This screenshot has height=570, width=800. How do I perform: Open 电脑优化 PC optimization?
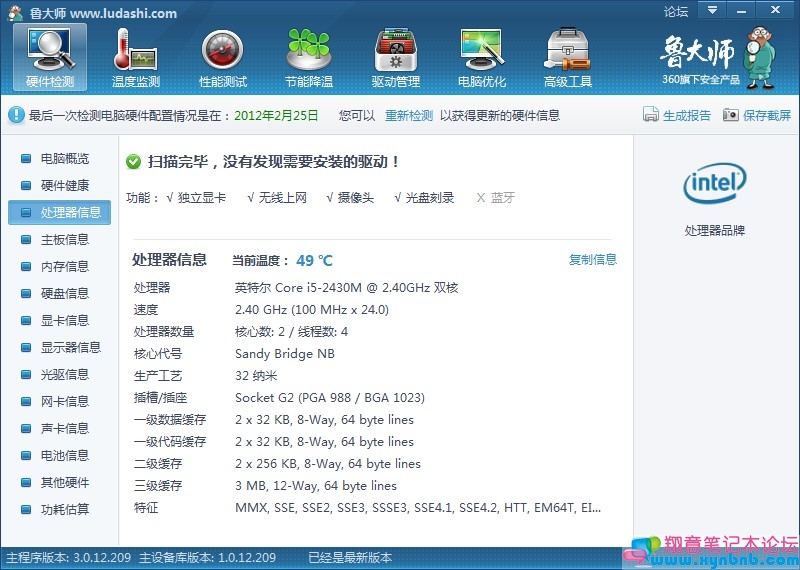click(x=481, y=57)
